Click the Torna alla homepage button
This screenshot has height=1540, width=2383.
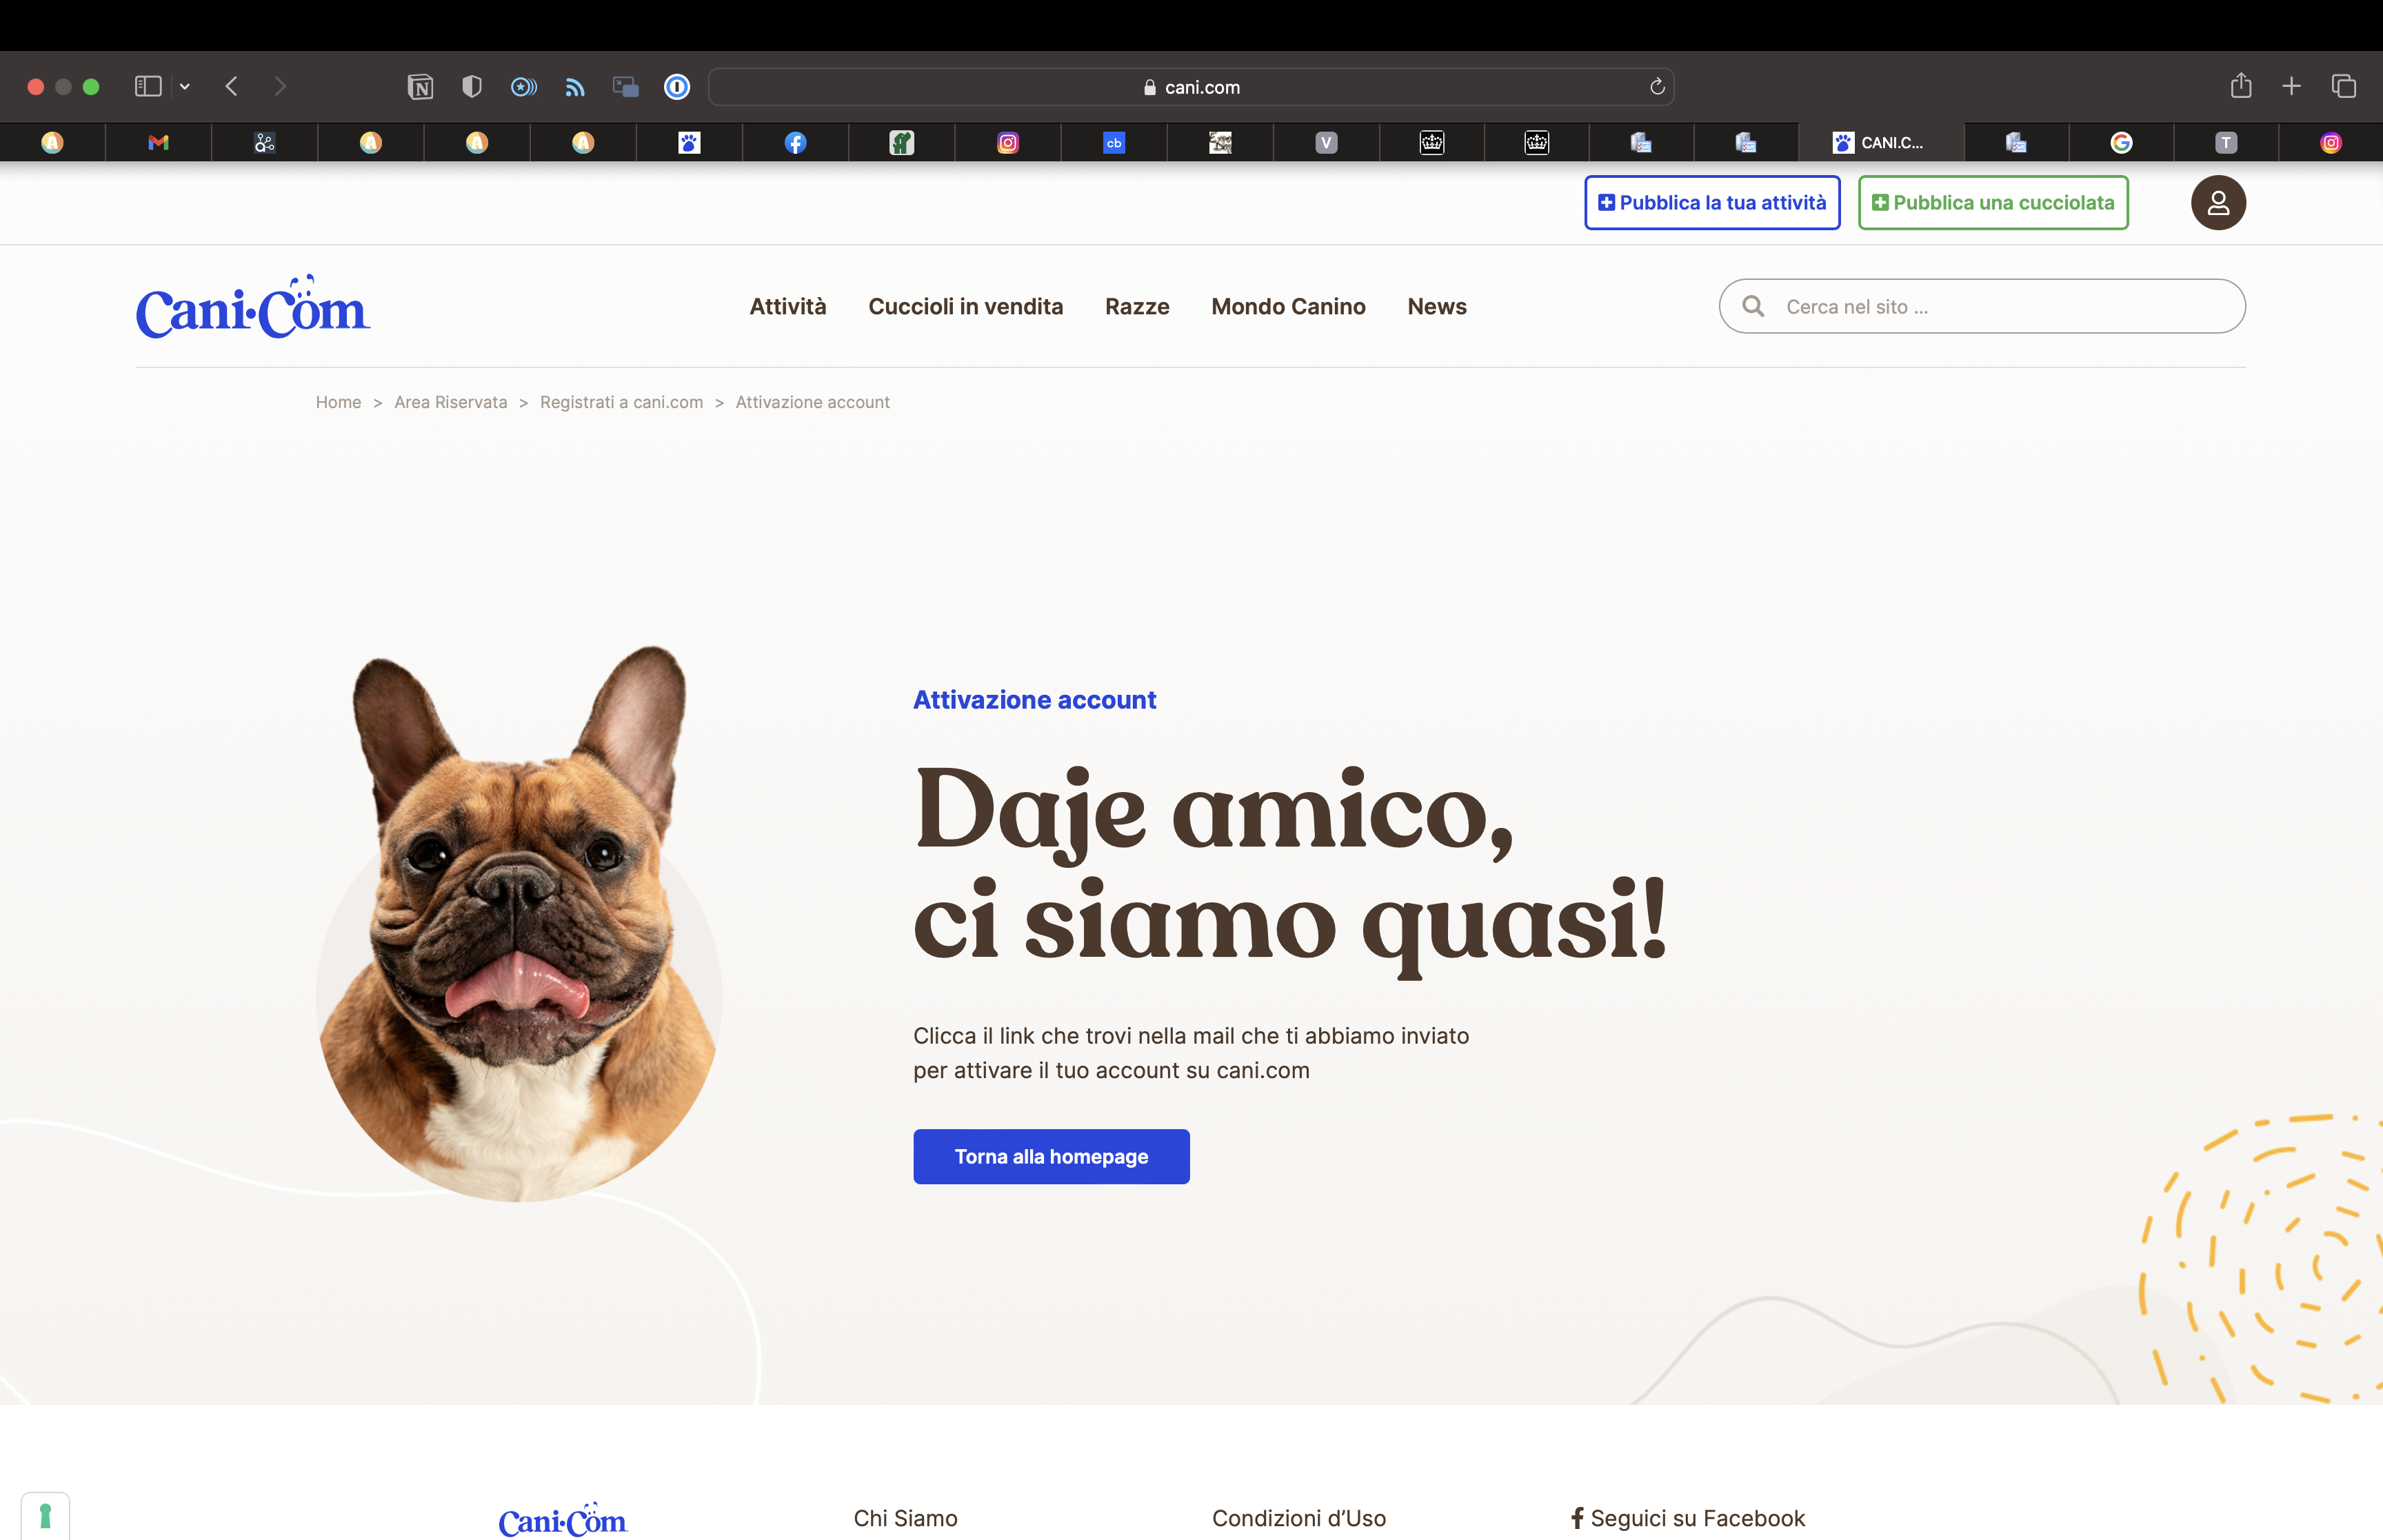pyautogui.click(x=1051, y=1157)
